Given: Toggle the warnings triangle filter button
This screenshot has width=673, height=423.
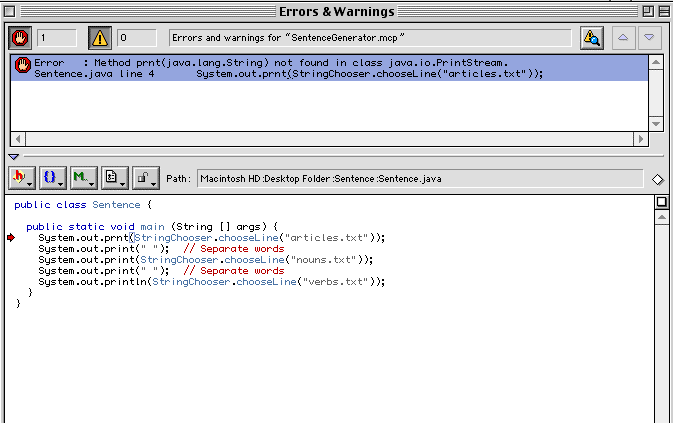Looking at the screenshot, I should (x=100, y=38).
